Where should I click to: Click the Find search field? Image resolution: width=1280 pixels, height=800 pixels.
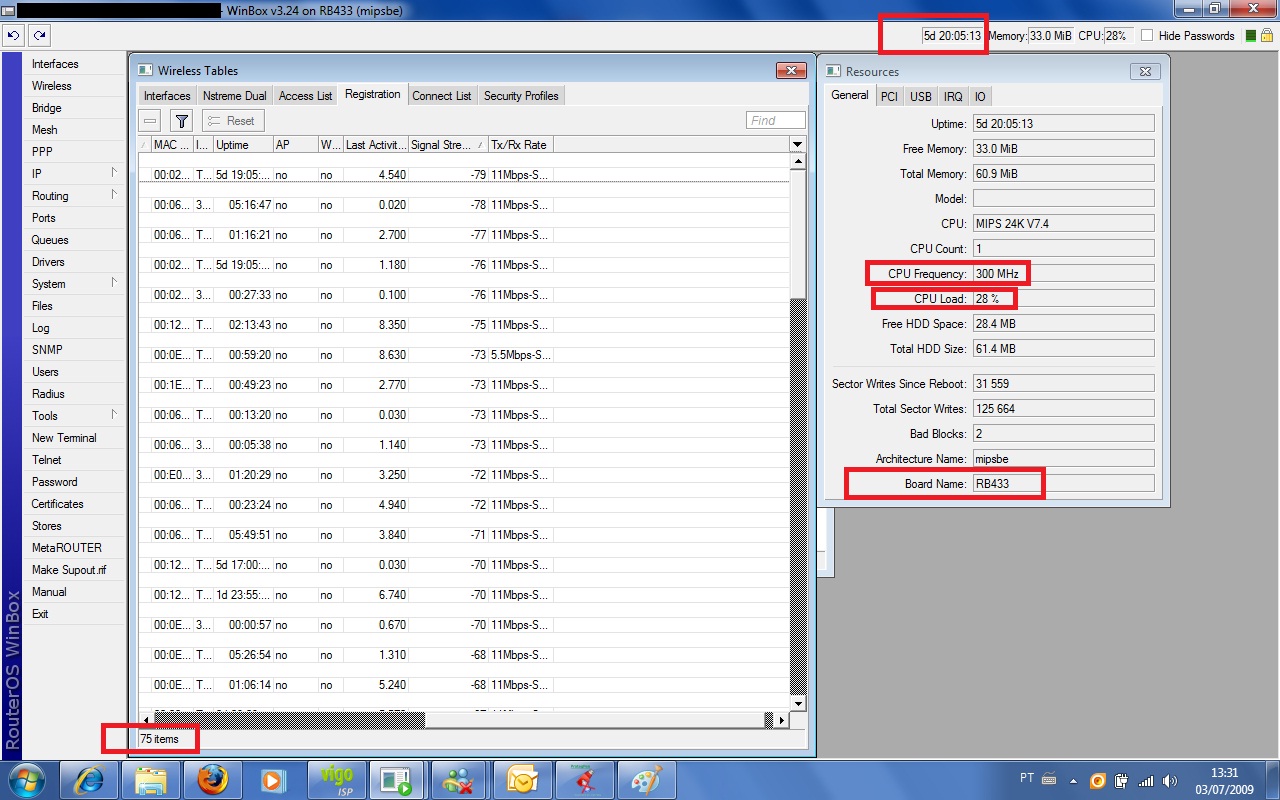[775, 120]
